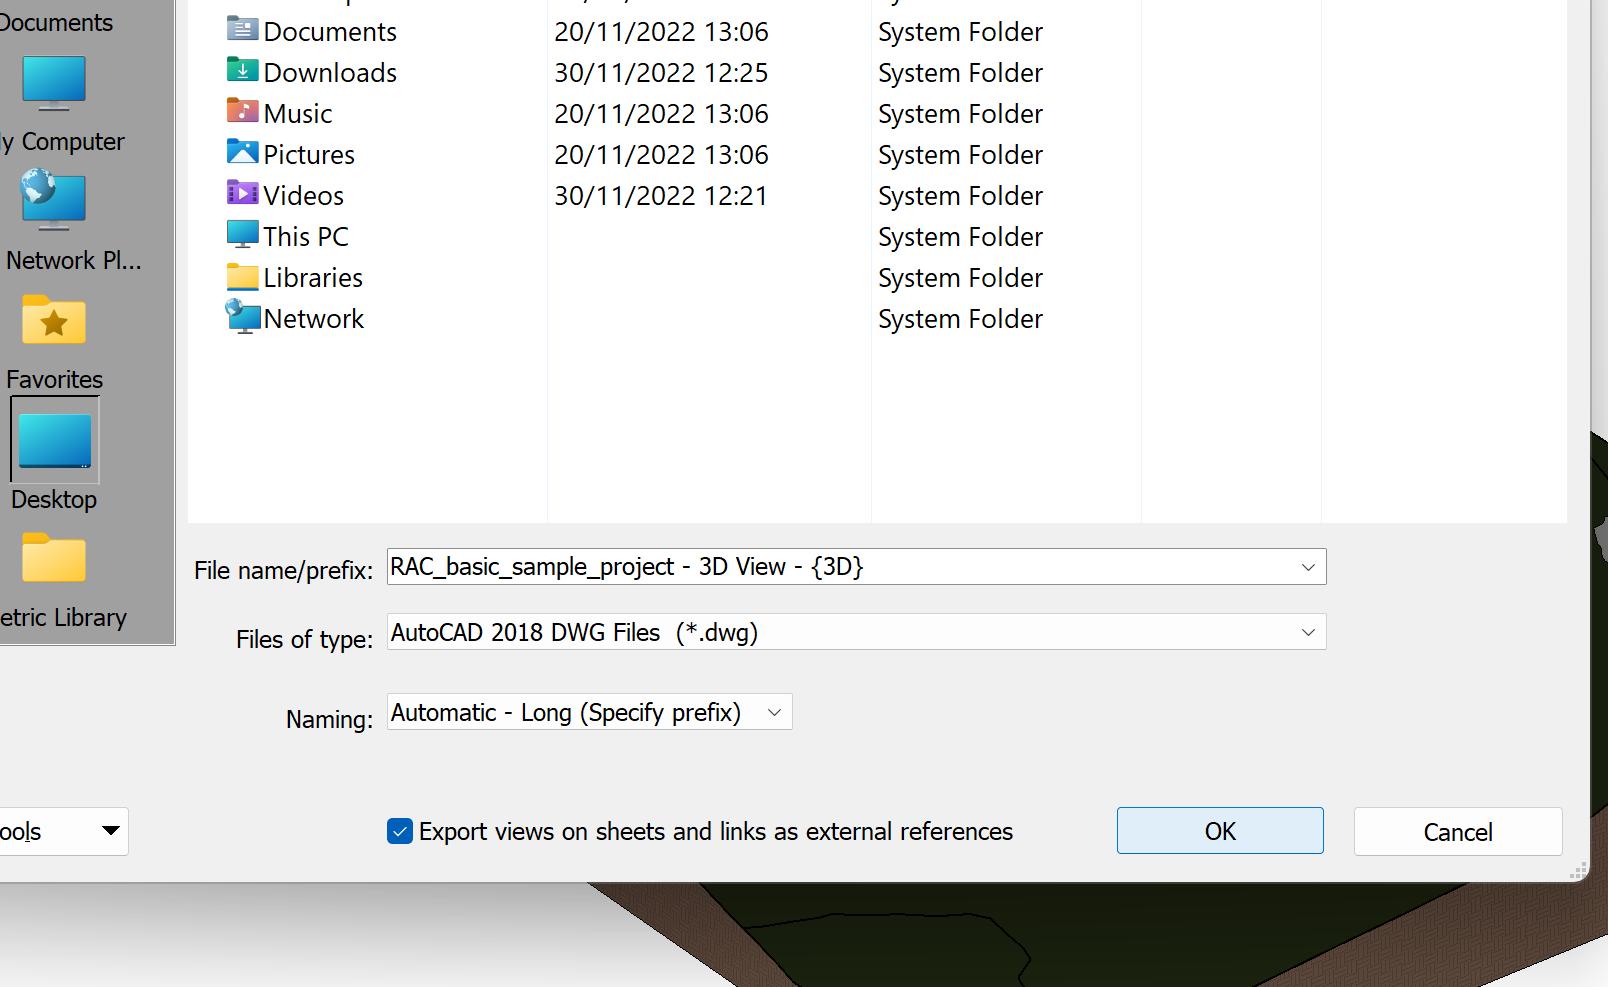
Task: Select the This PC icon in file list
Action: [x=242, y=235]
